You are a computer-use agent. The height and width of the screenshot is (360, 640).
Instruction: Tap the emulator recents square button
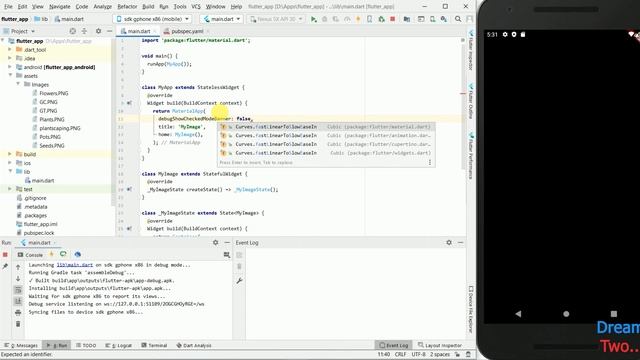coord(613,314)
